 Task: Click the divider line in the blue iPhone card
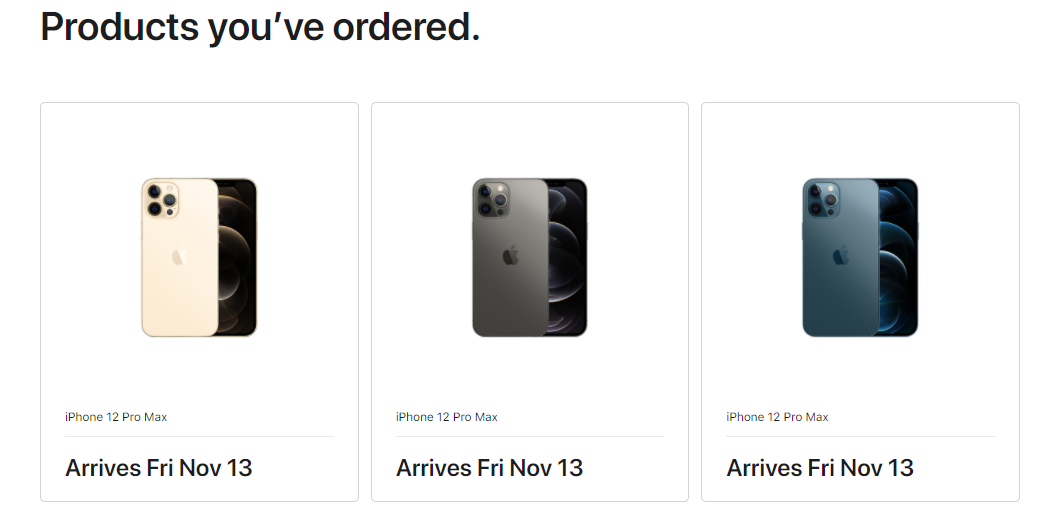(860, 436)
